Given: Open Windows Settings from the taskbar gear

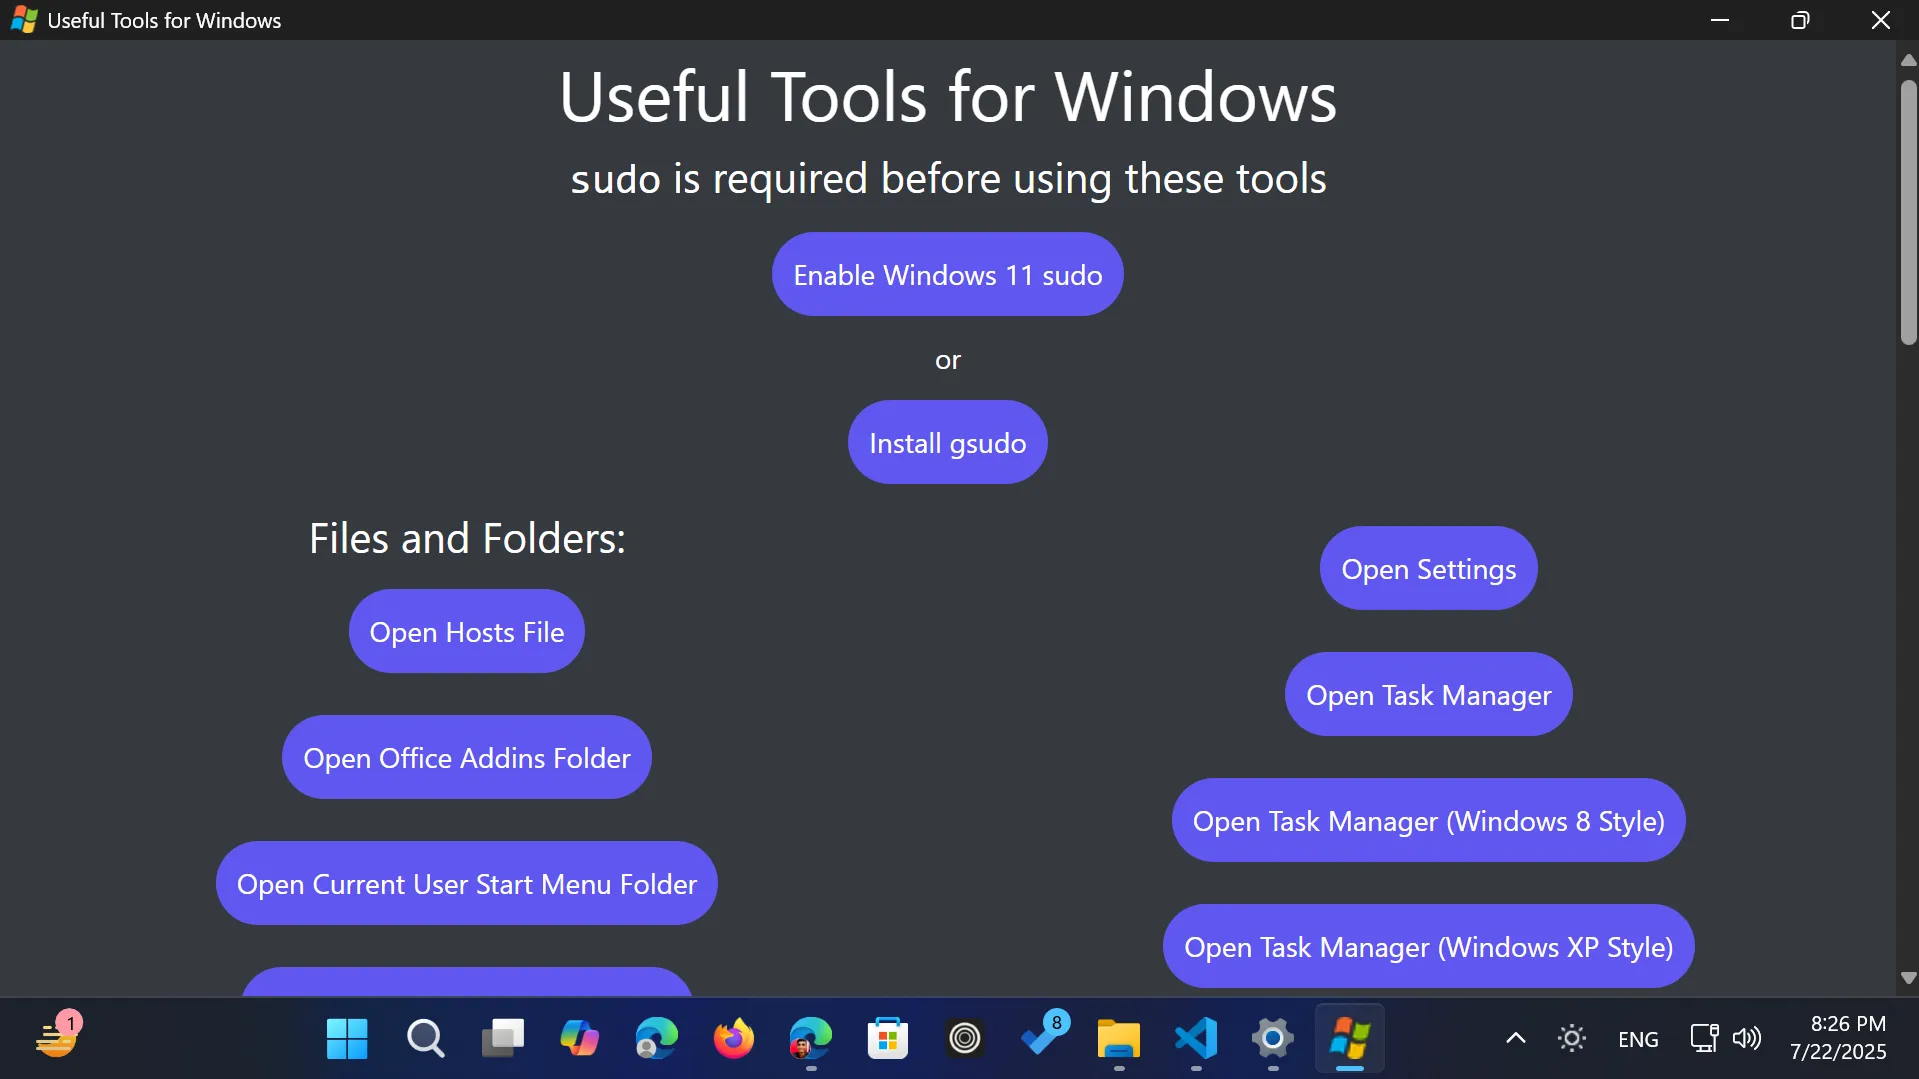Looking at the screenshot, I should [x=1272, y=1038].
